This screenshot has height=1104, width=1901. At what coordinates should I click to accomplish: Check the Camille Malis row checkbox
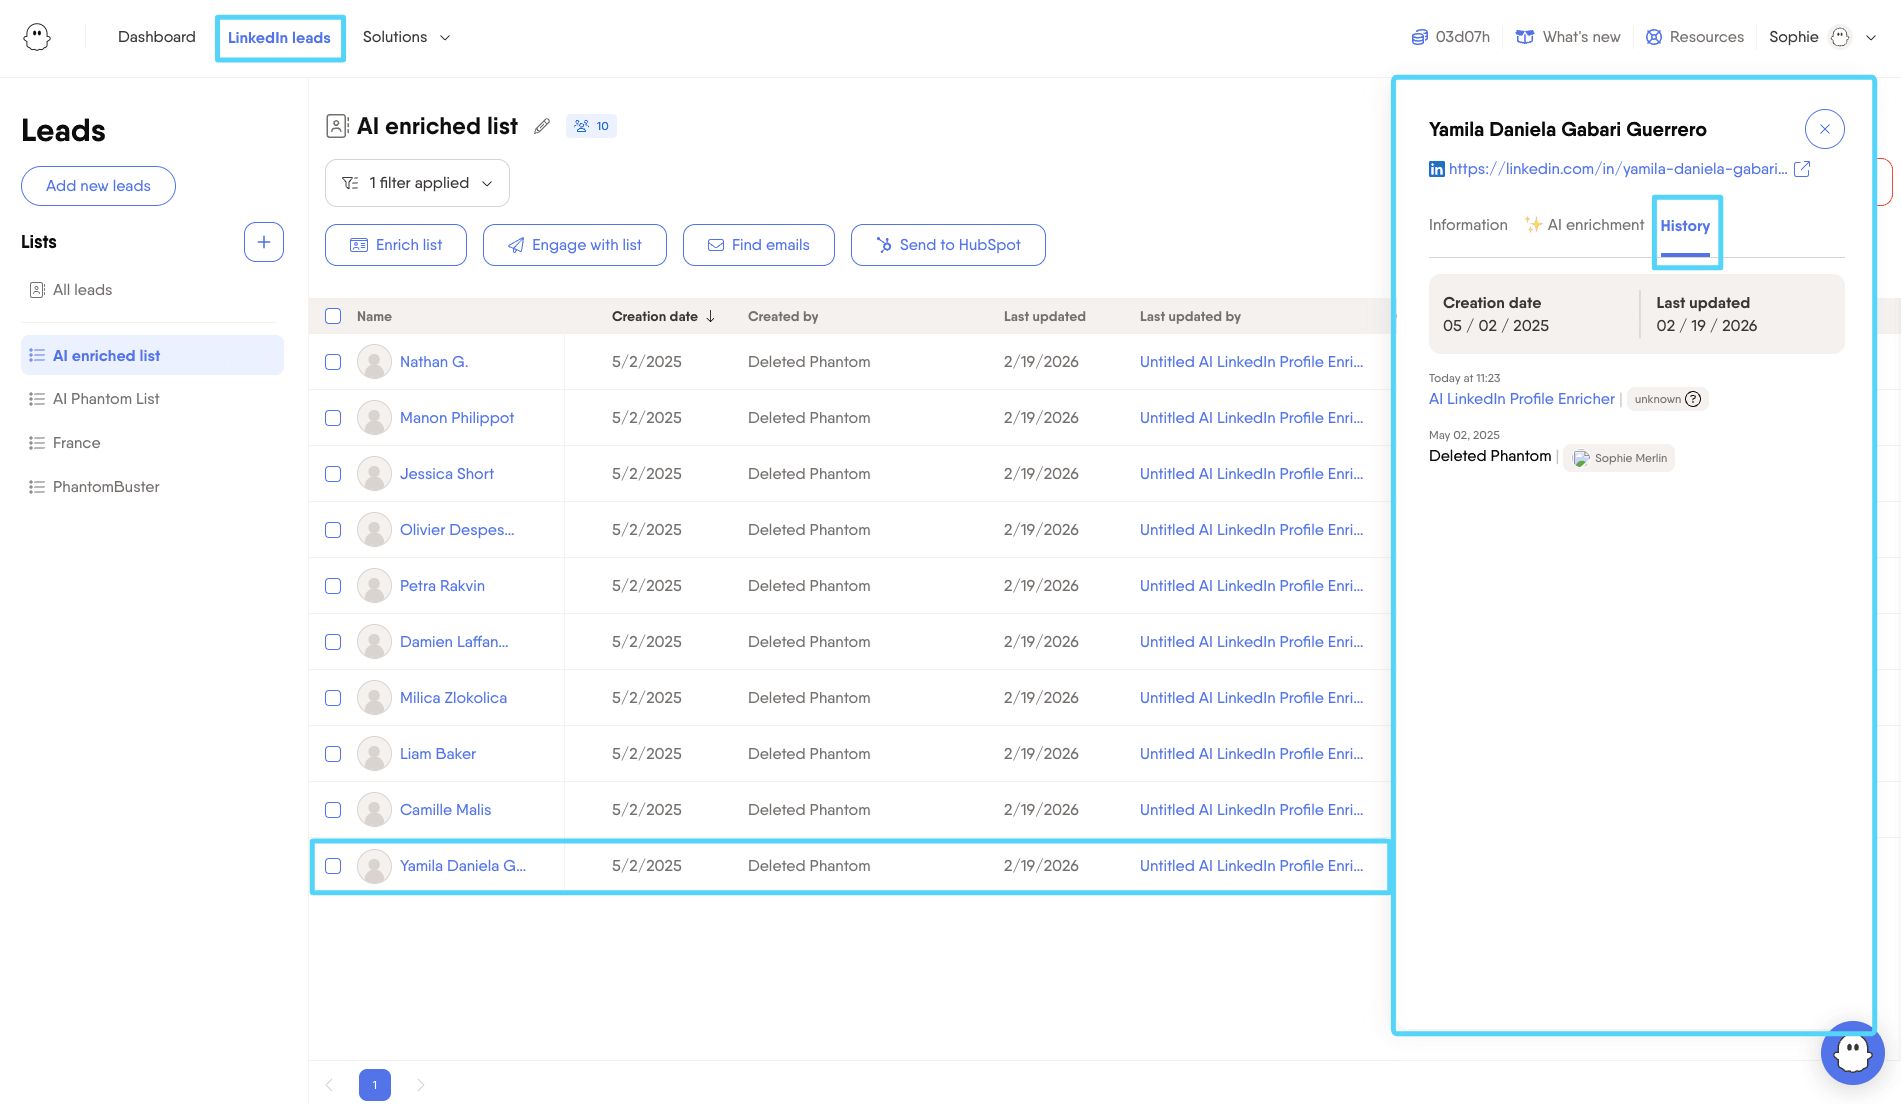(333, 810)
